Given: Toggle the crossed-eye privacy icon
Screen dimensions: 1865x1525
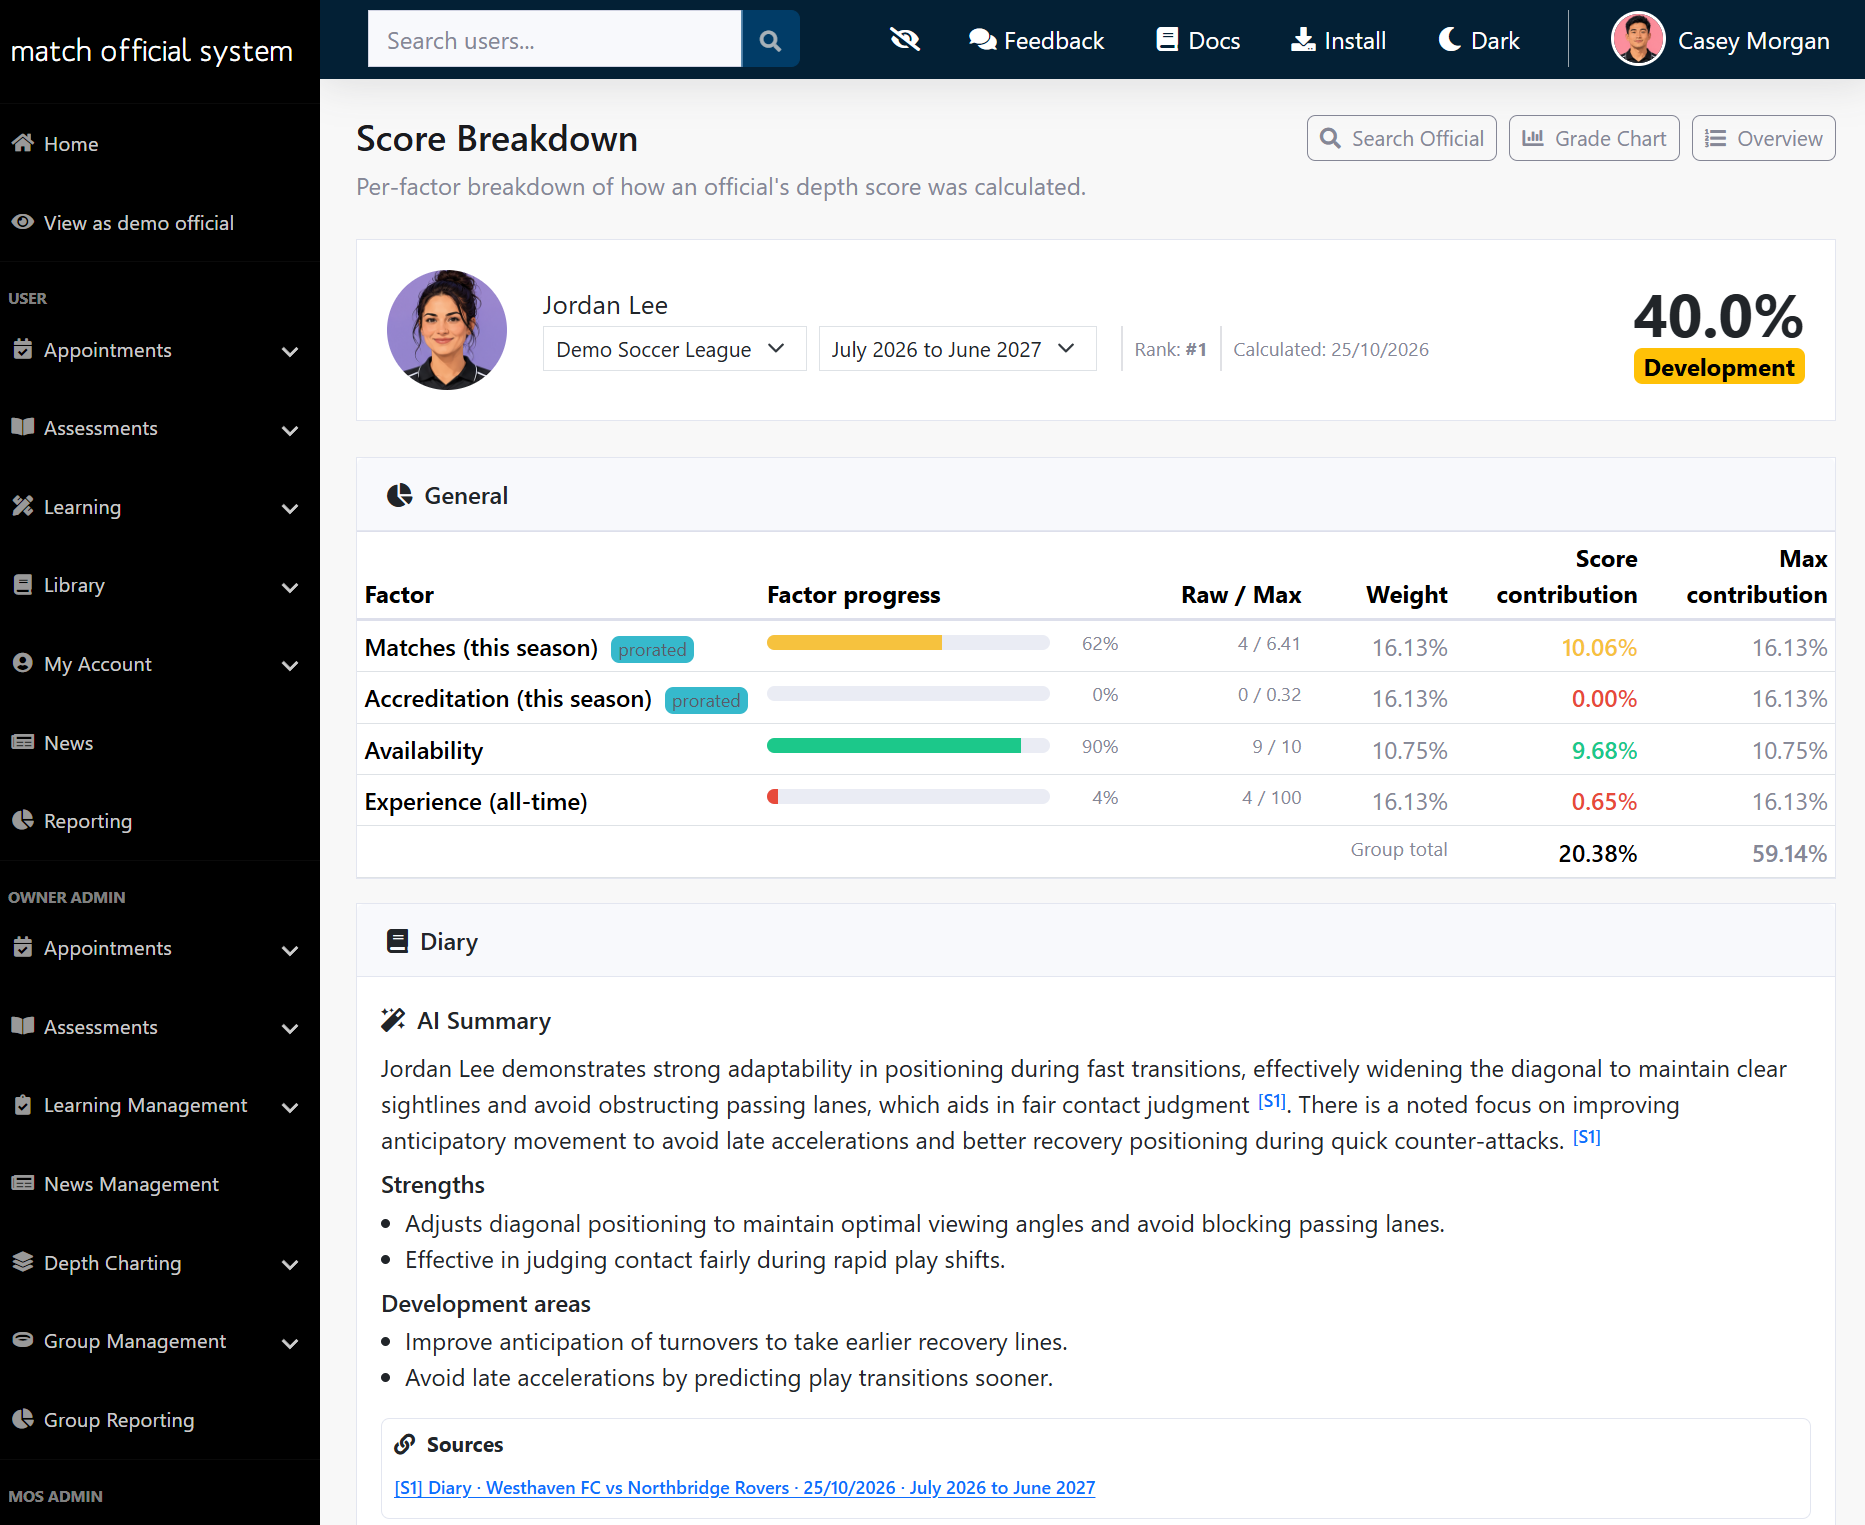Looking at the screenshot, I should click(x=905, y=40).
